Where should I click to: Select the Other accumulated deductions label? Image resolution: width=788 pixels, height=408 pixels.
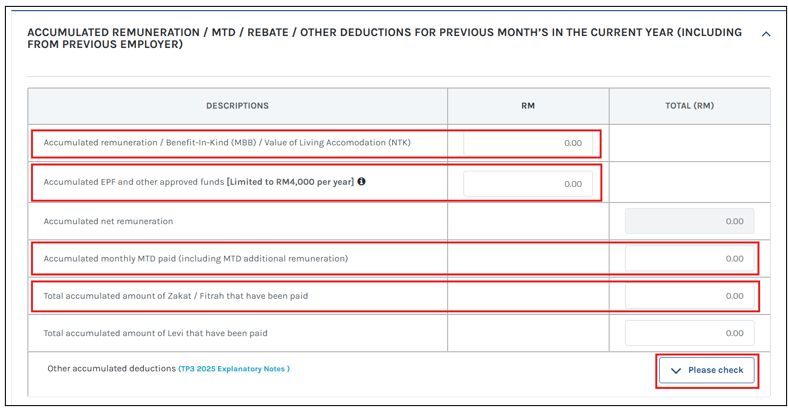tap(111, 368)
